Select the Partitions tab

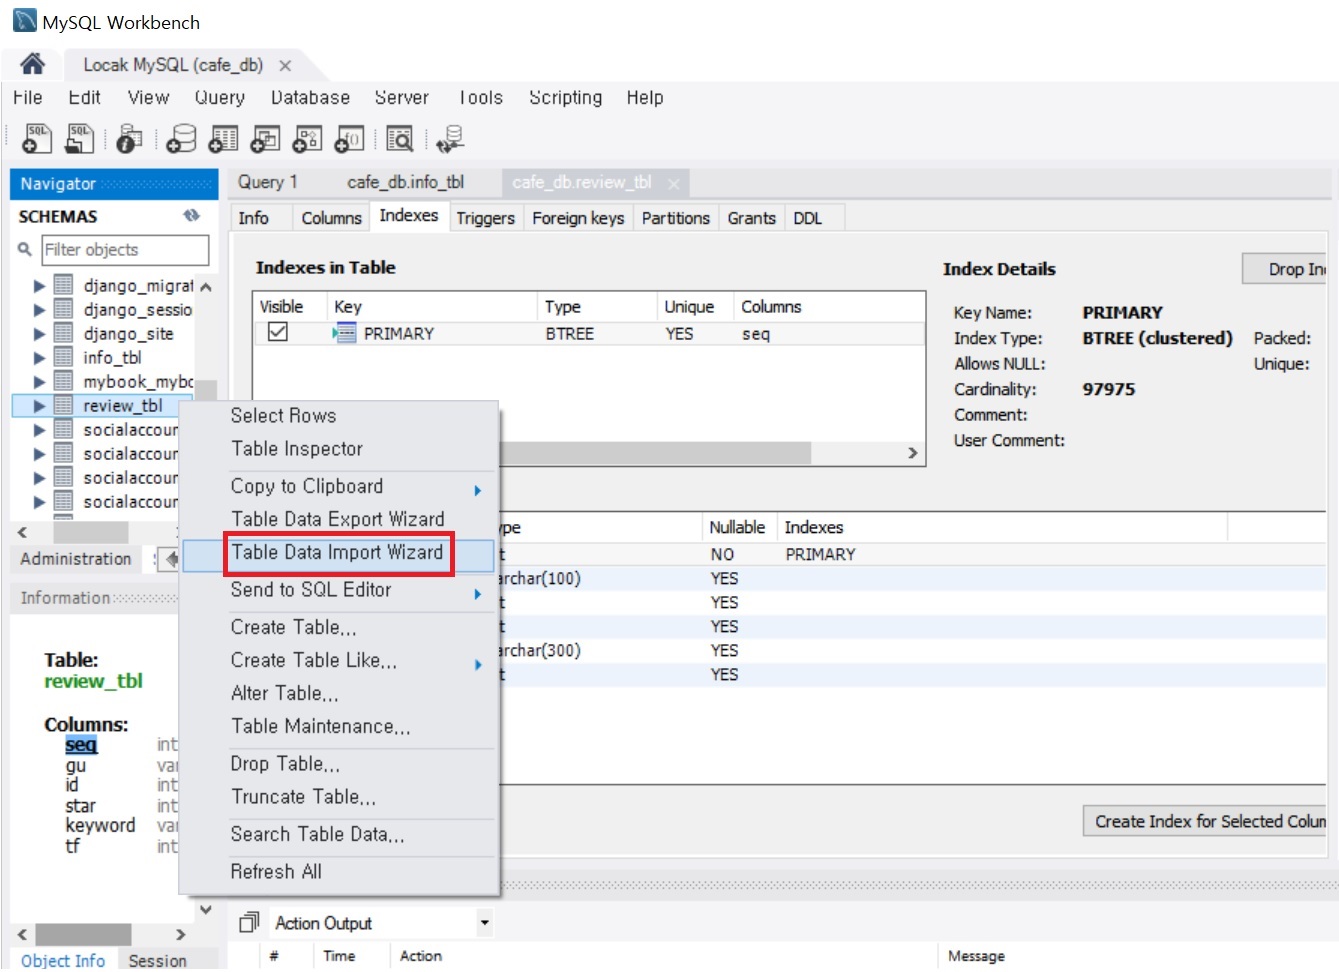click(x=676, y=218)
